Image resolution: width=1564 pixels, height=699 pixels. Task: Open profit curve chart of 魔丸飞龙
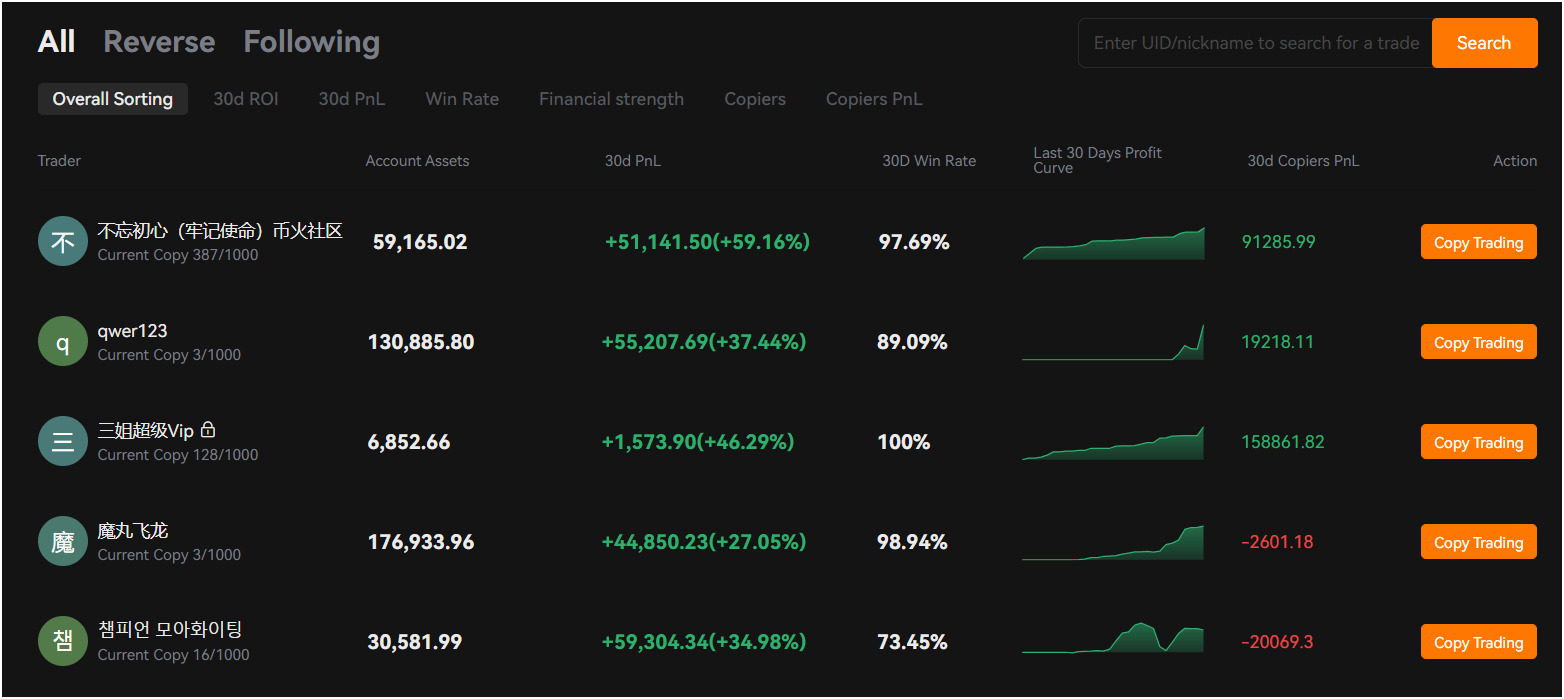pyautogui.click(x=1113, y=543)
